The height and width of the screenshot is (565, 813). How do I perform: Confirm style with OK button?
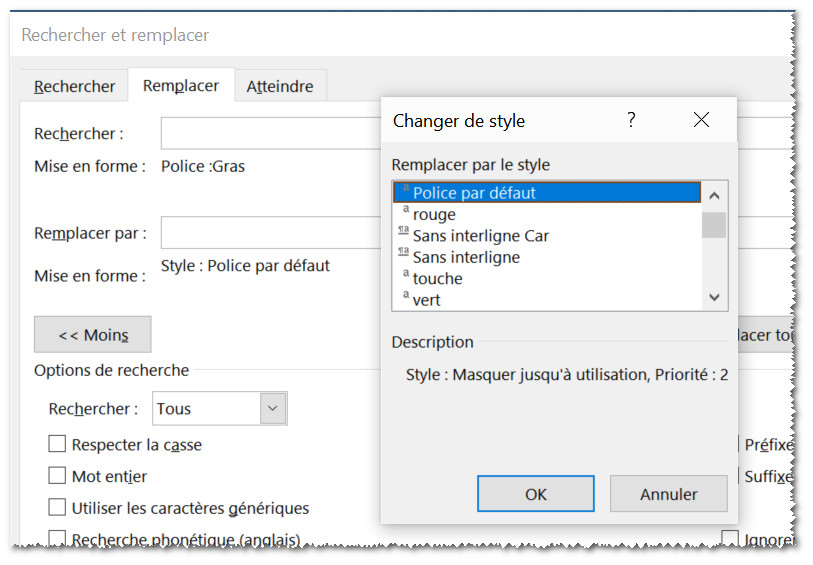point(536,494)
